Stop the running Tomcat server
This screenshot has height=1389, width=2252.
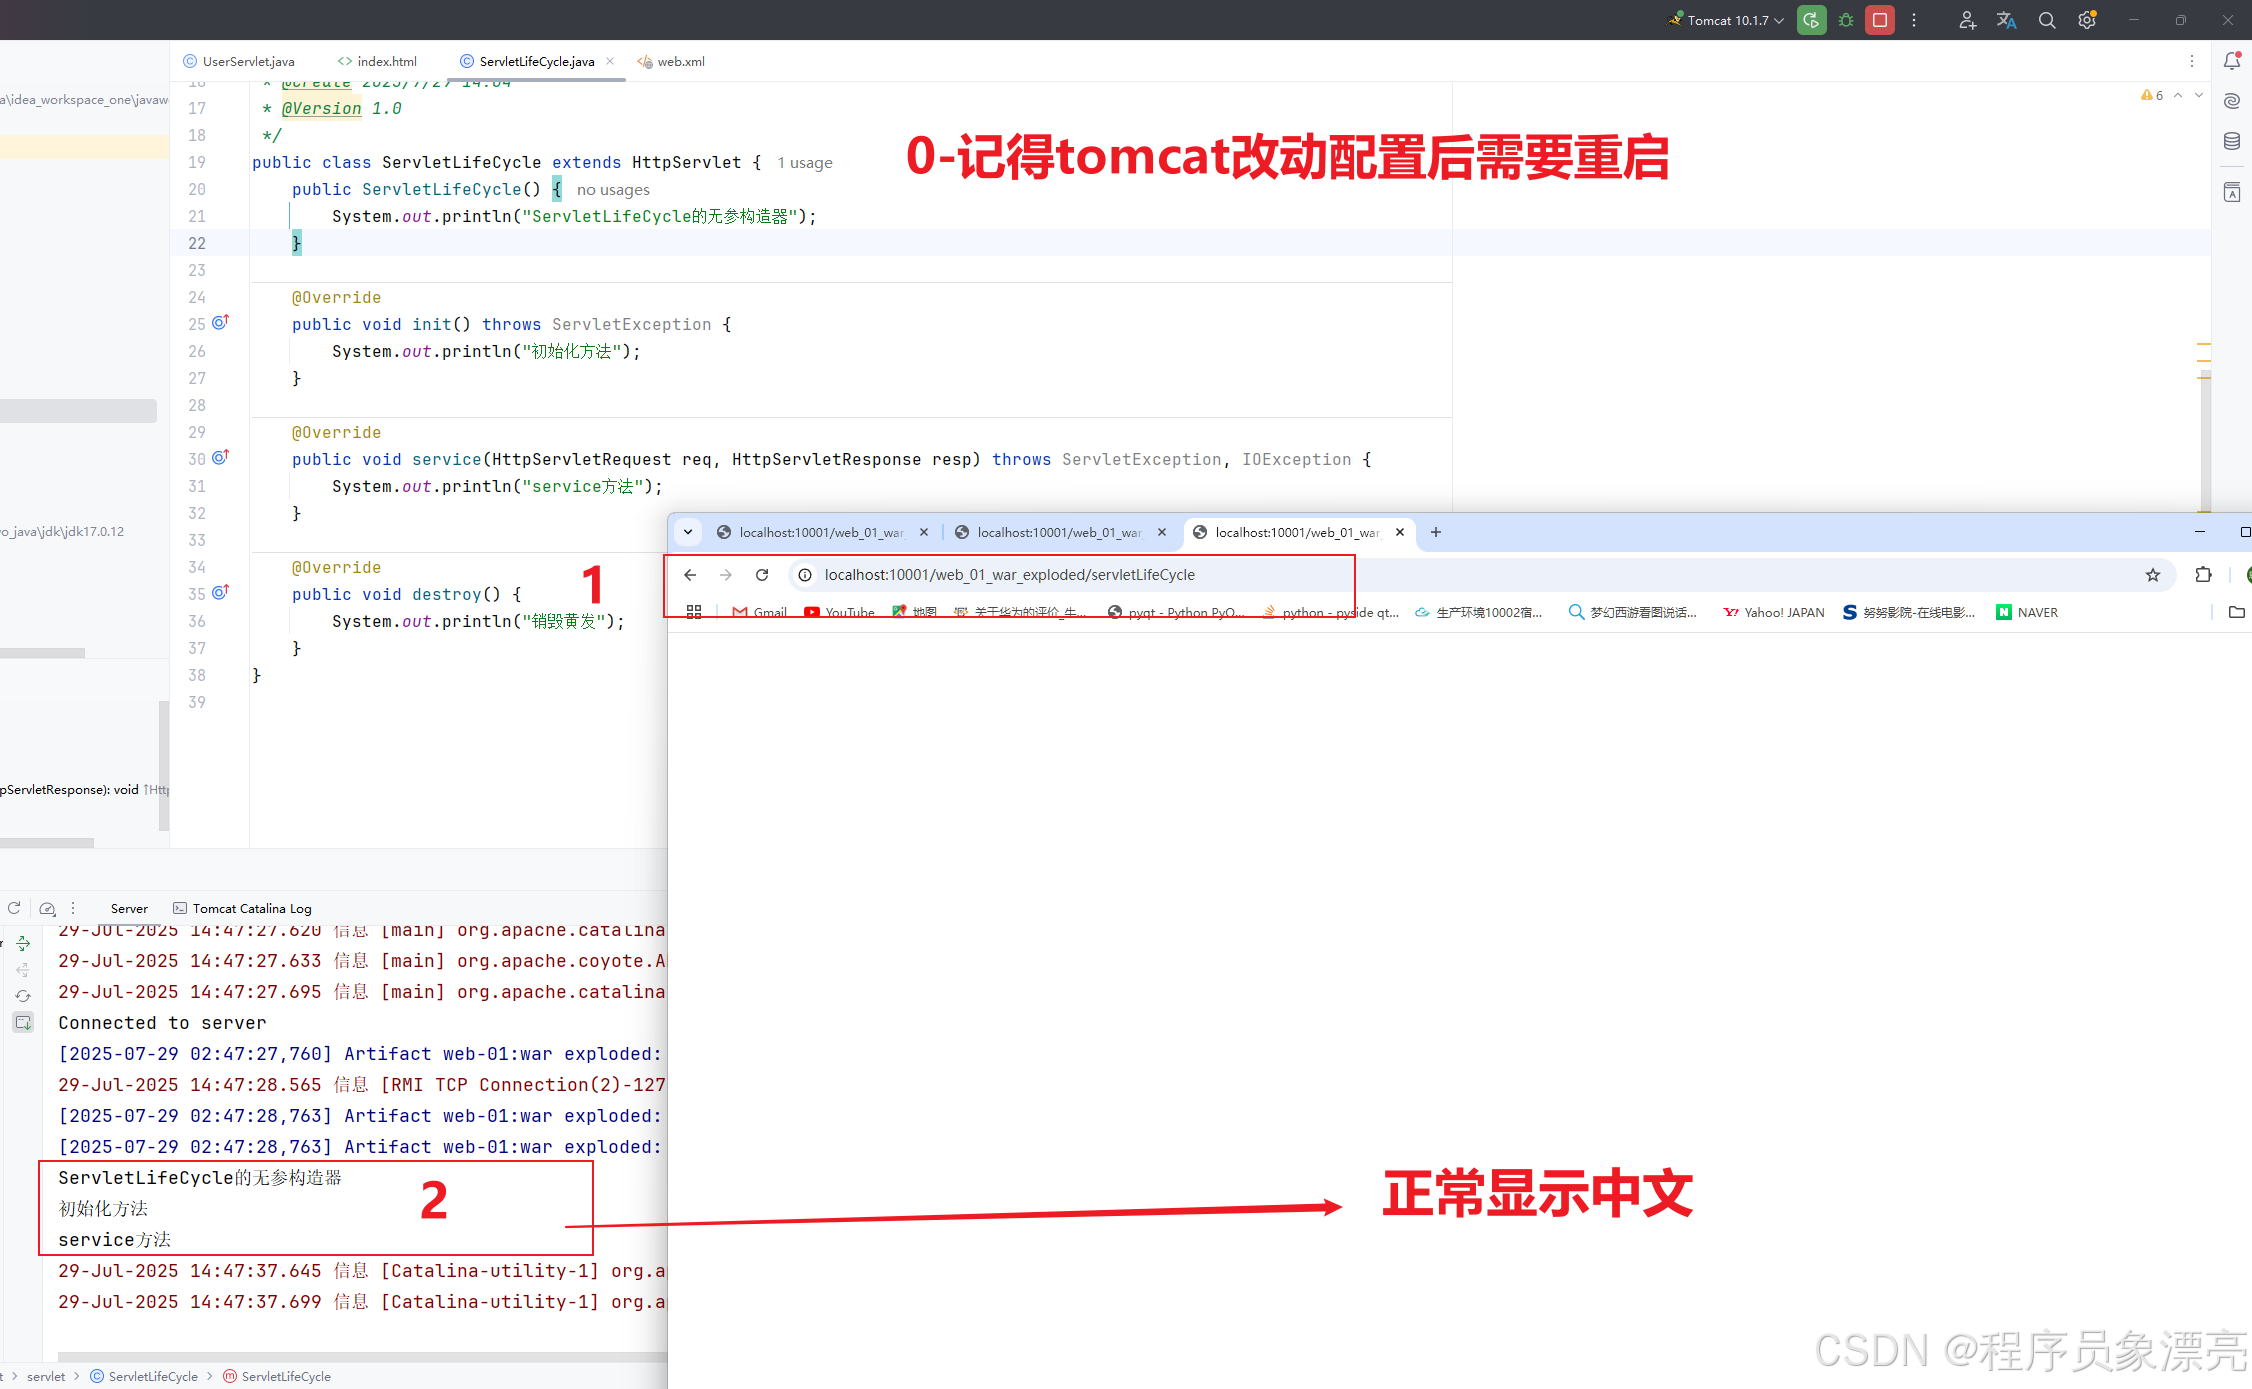coord(1880,20)
